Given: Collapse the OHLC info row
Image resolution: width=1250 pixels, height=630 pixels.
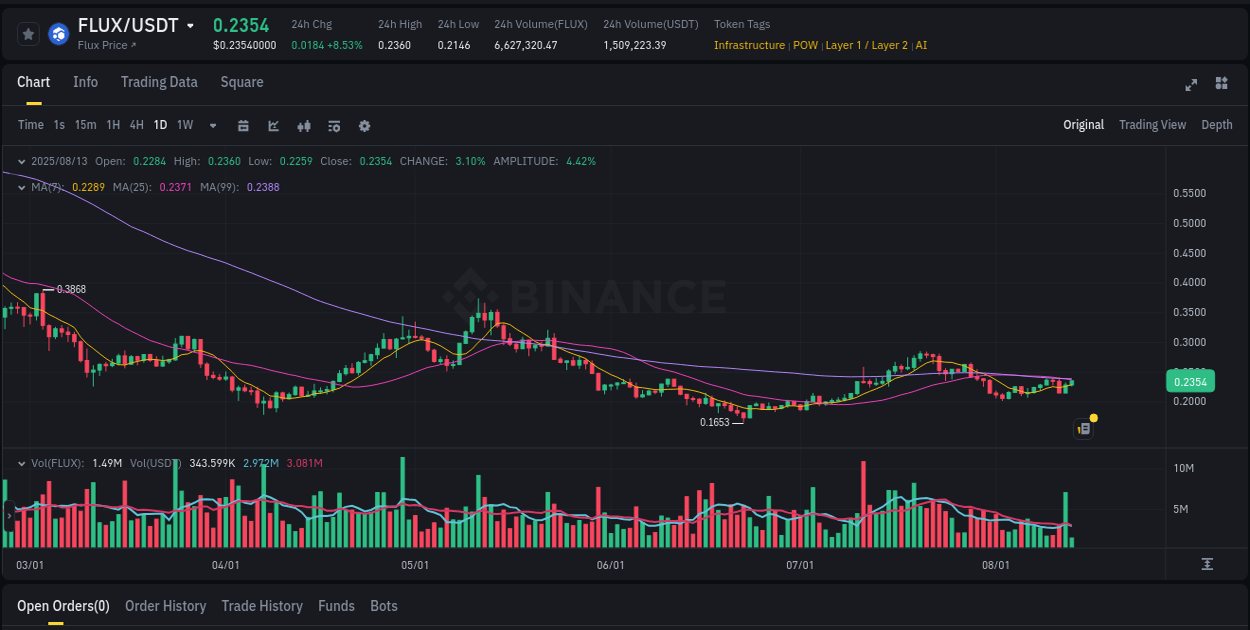Looking at the screenshot, I should coord(21,160).
